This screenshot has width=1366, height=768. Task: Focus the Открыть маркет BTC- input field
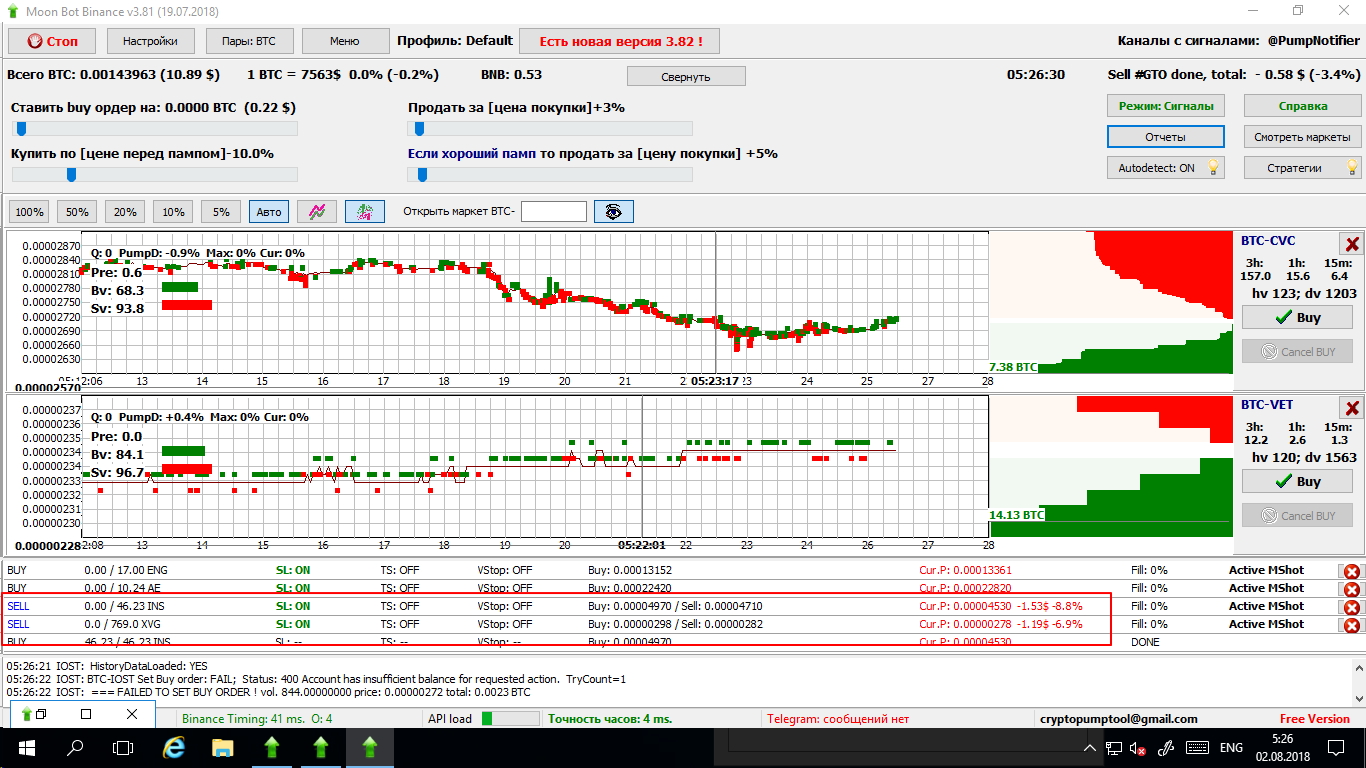[554, 211]
